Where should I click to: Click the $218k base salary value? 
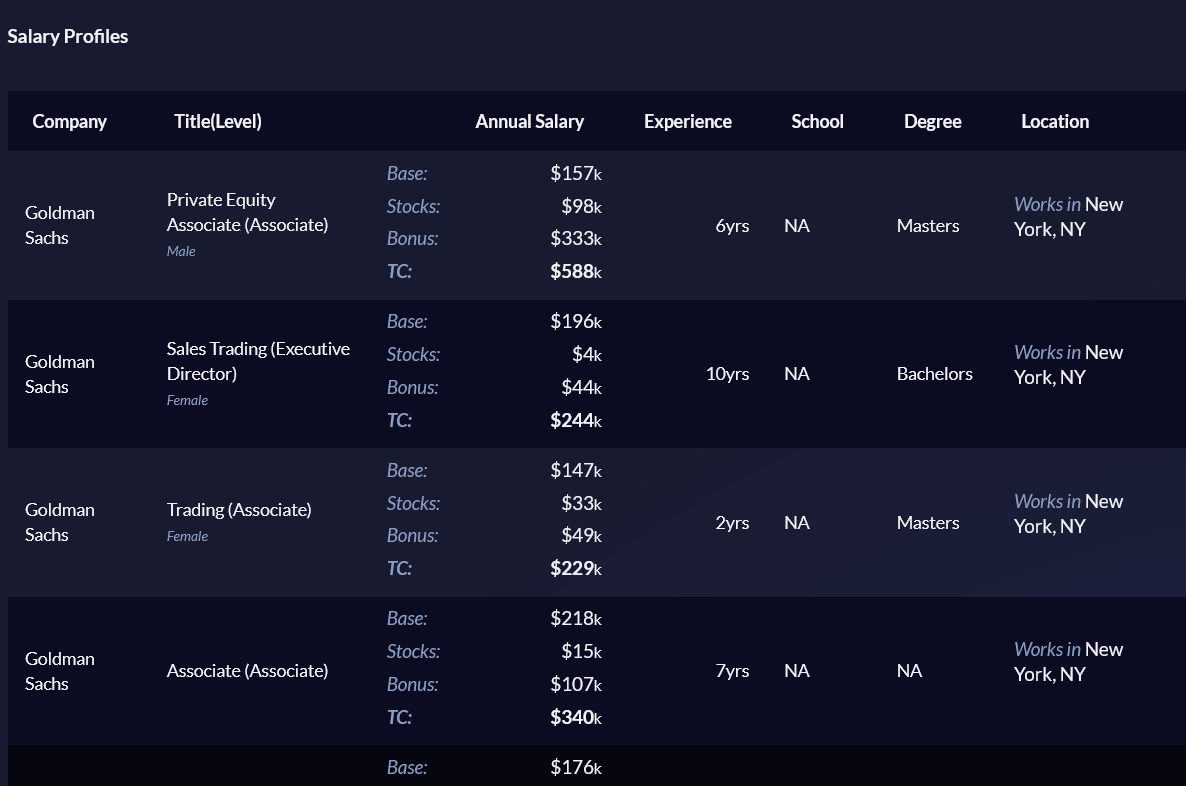tap(576, 619)
